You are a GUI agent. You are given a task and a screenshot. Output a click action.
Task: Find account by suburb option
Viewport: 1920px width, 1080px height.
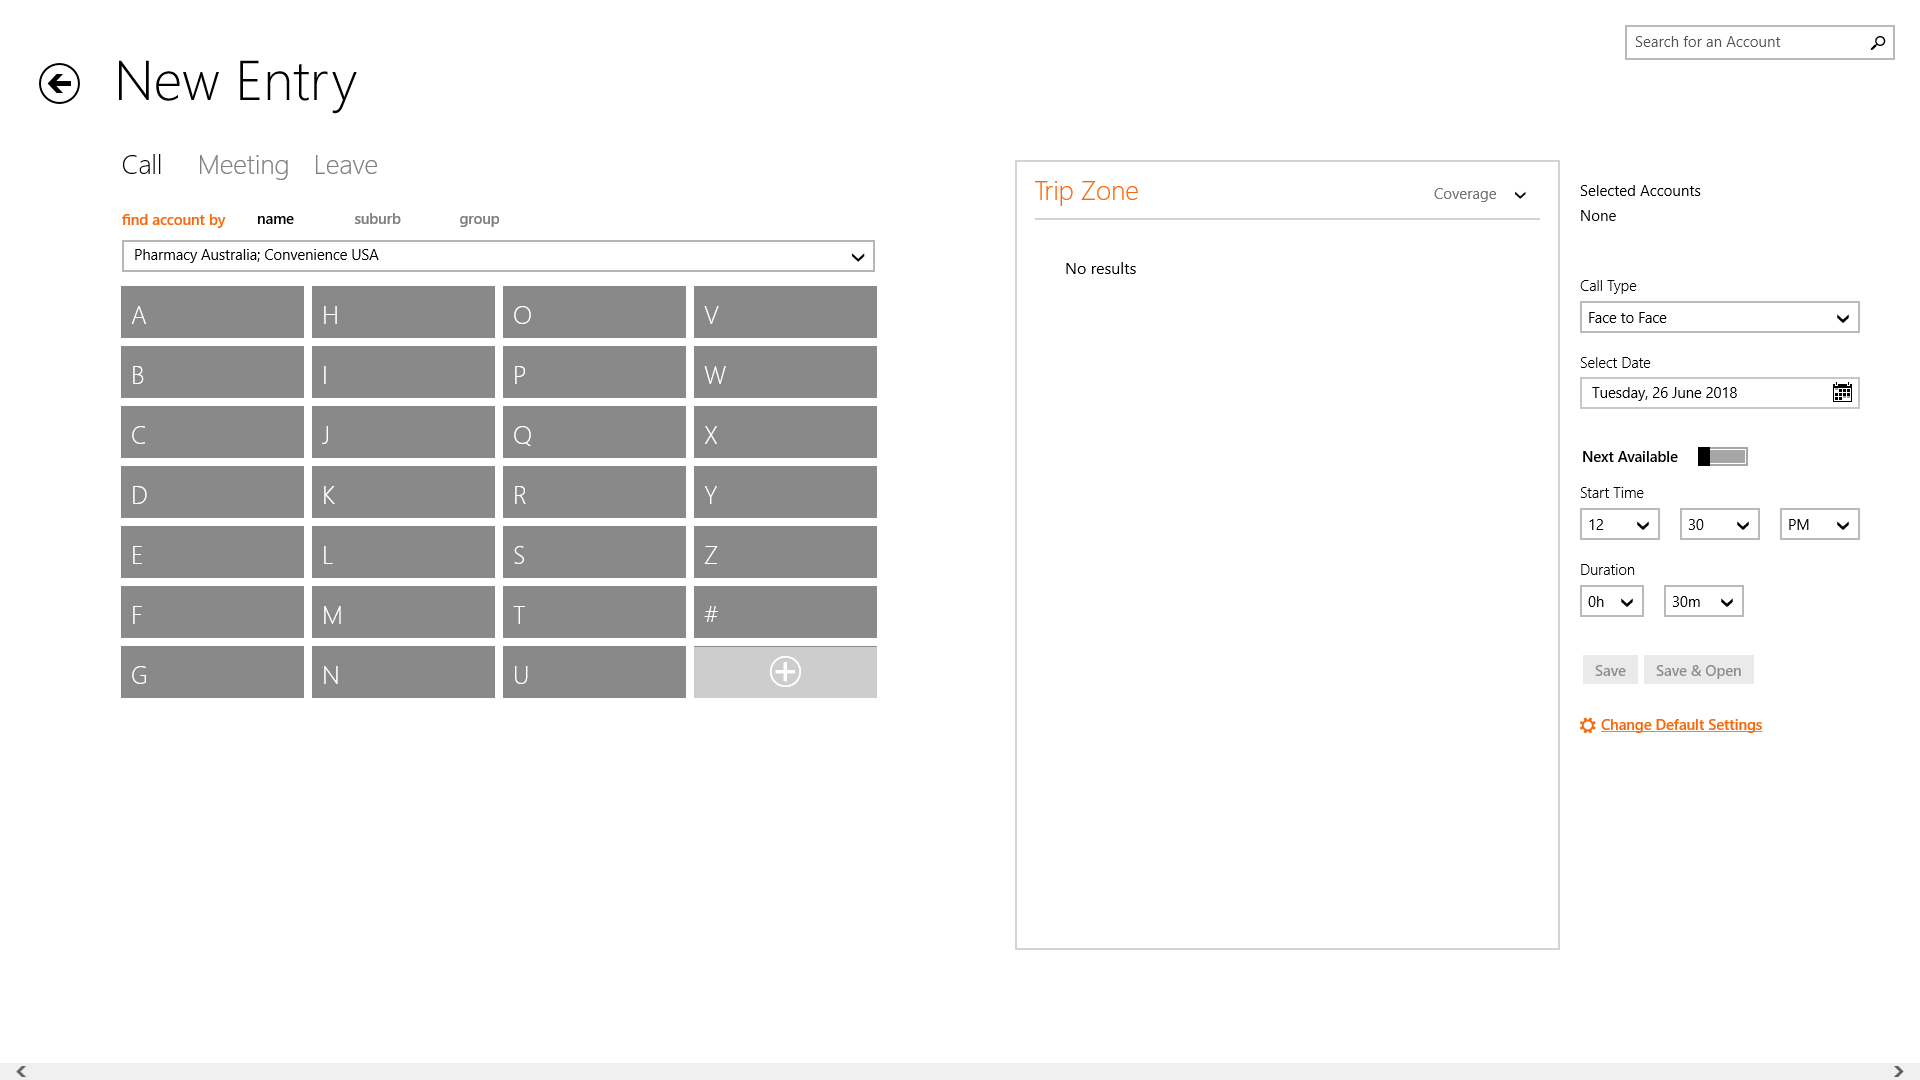[x=377, y=219]
